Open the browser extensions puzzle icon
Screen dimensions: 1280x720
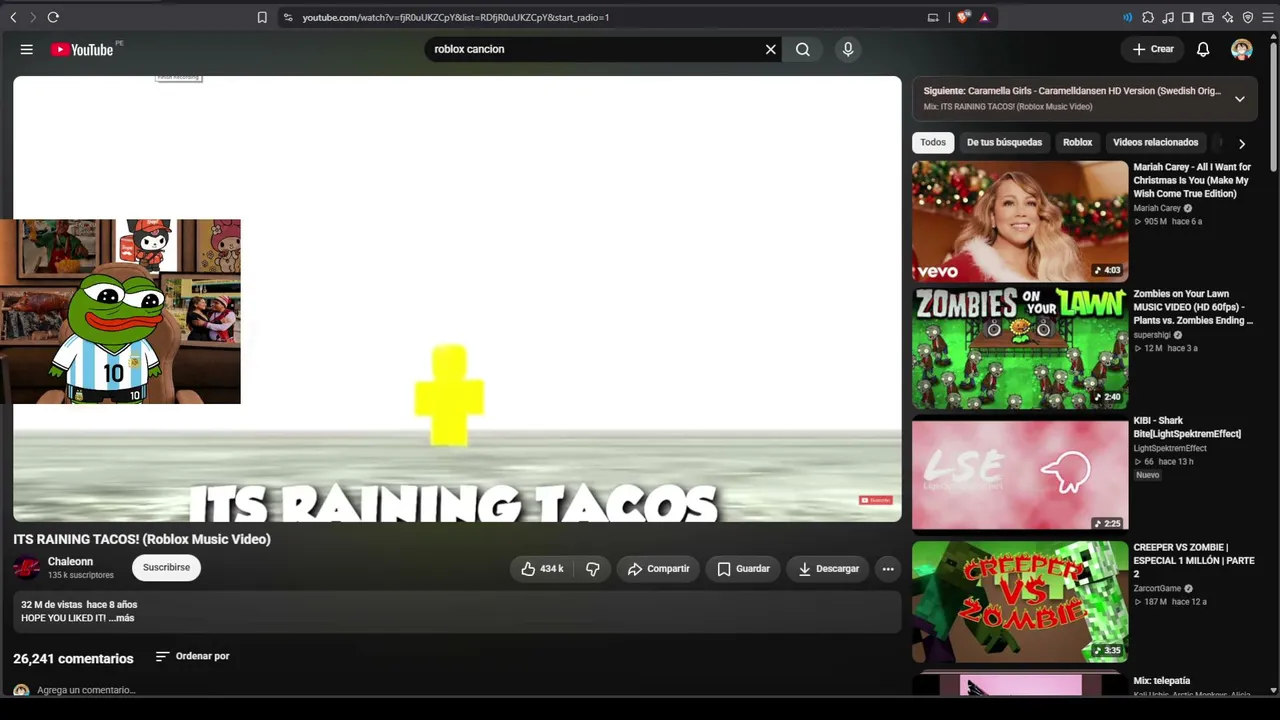(1148, 17)
